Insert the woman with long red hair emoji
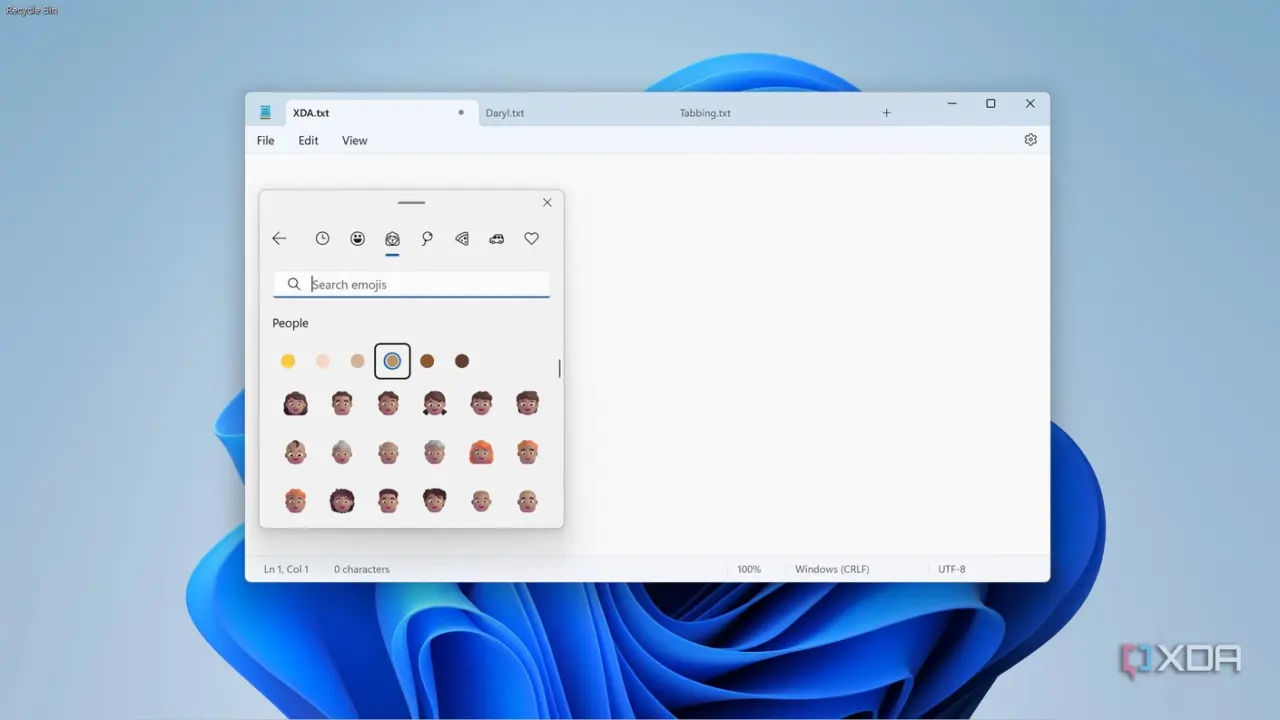 pyautogui.click(x=481, y=452)
